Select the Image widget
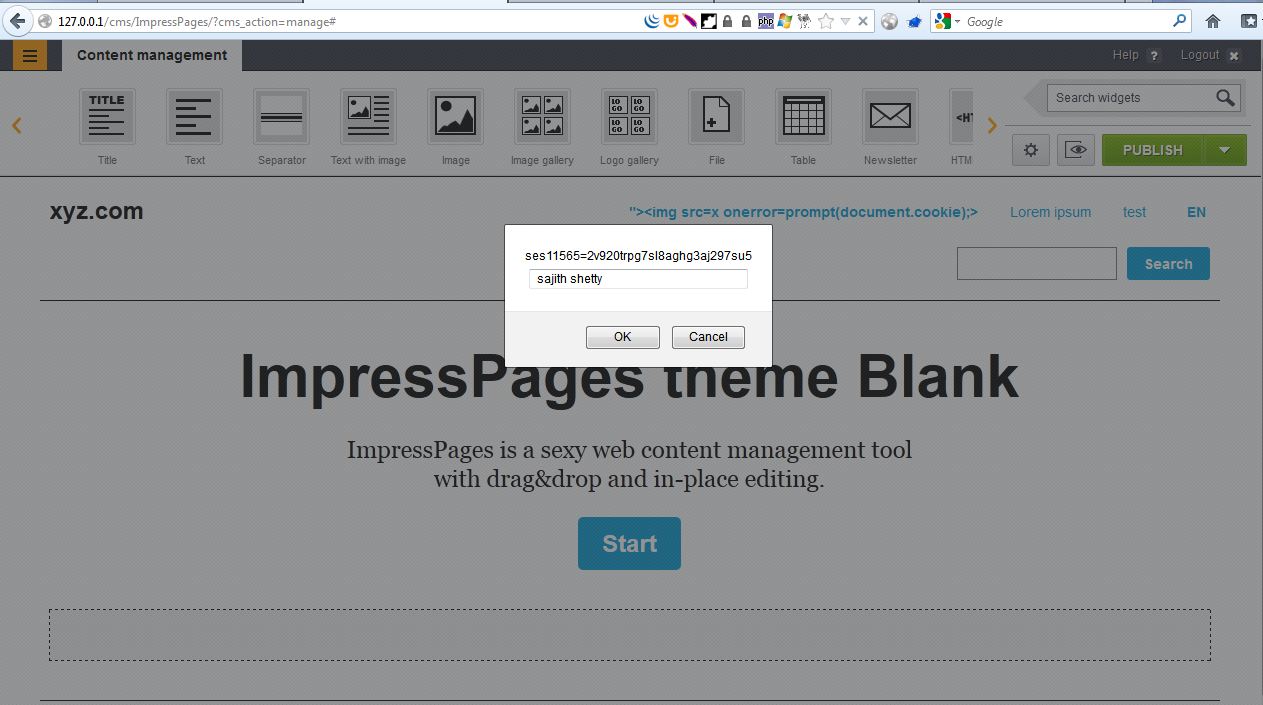The height and width of the screenshot is (705, 1263). (455, 116)
